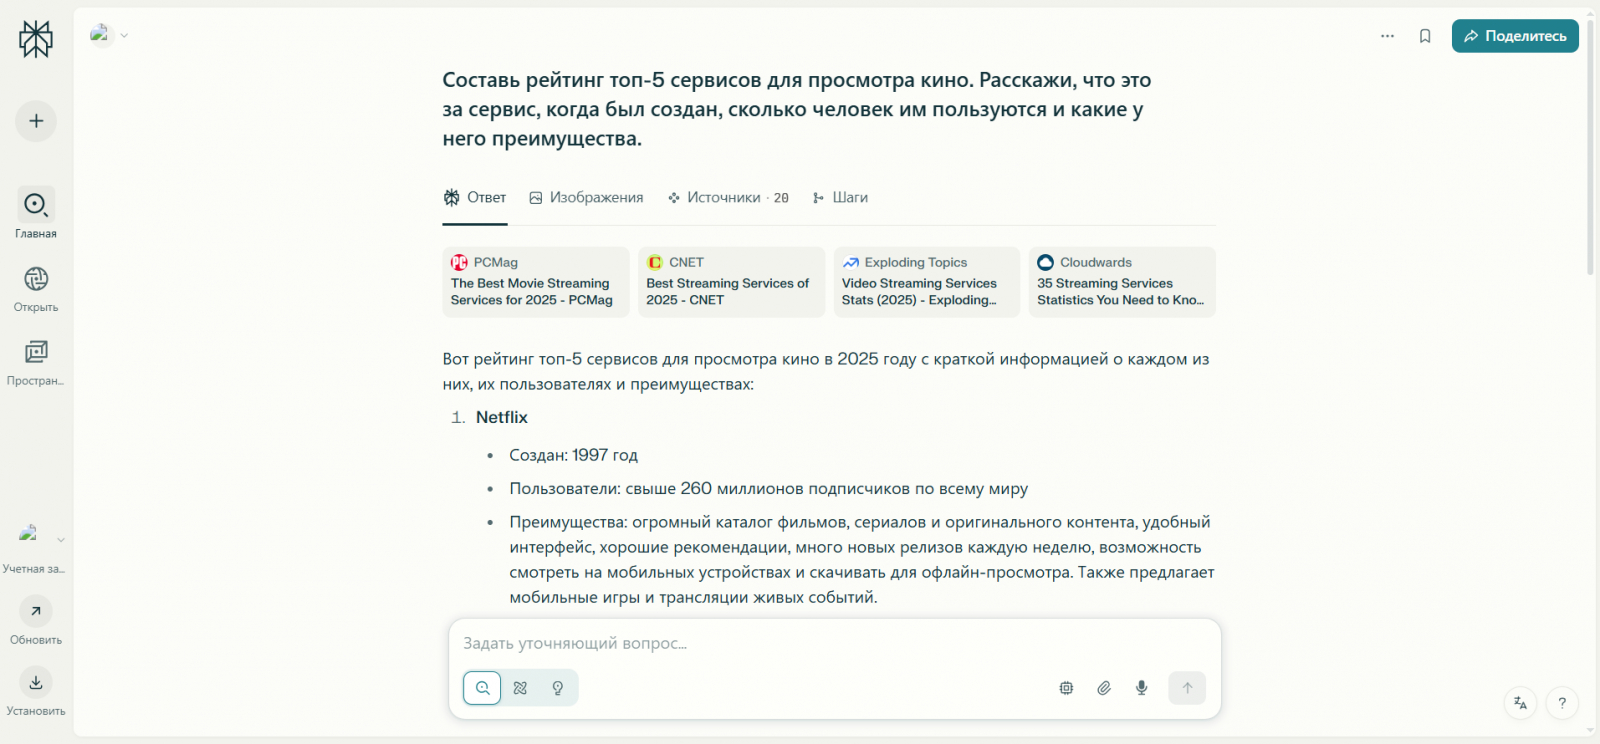Viewport: 1600px width, 744px height.
Task: Select the Labs lightbulb mode toggle
Action: pyautogui.click(x=558, y=688)
